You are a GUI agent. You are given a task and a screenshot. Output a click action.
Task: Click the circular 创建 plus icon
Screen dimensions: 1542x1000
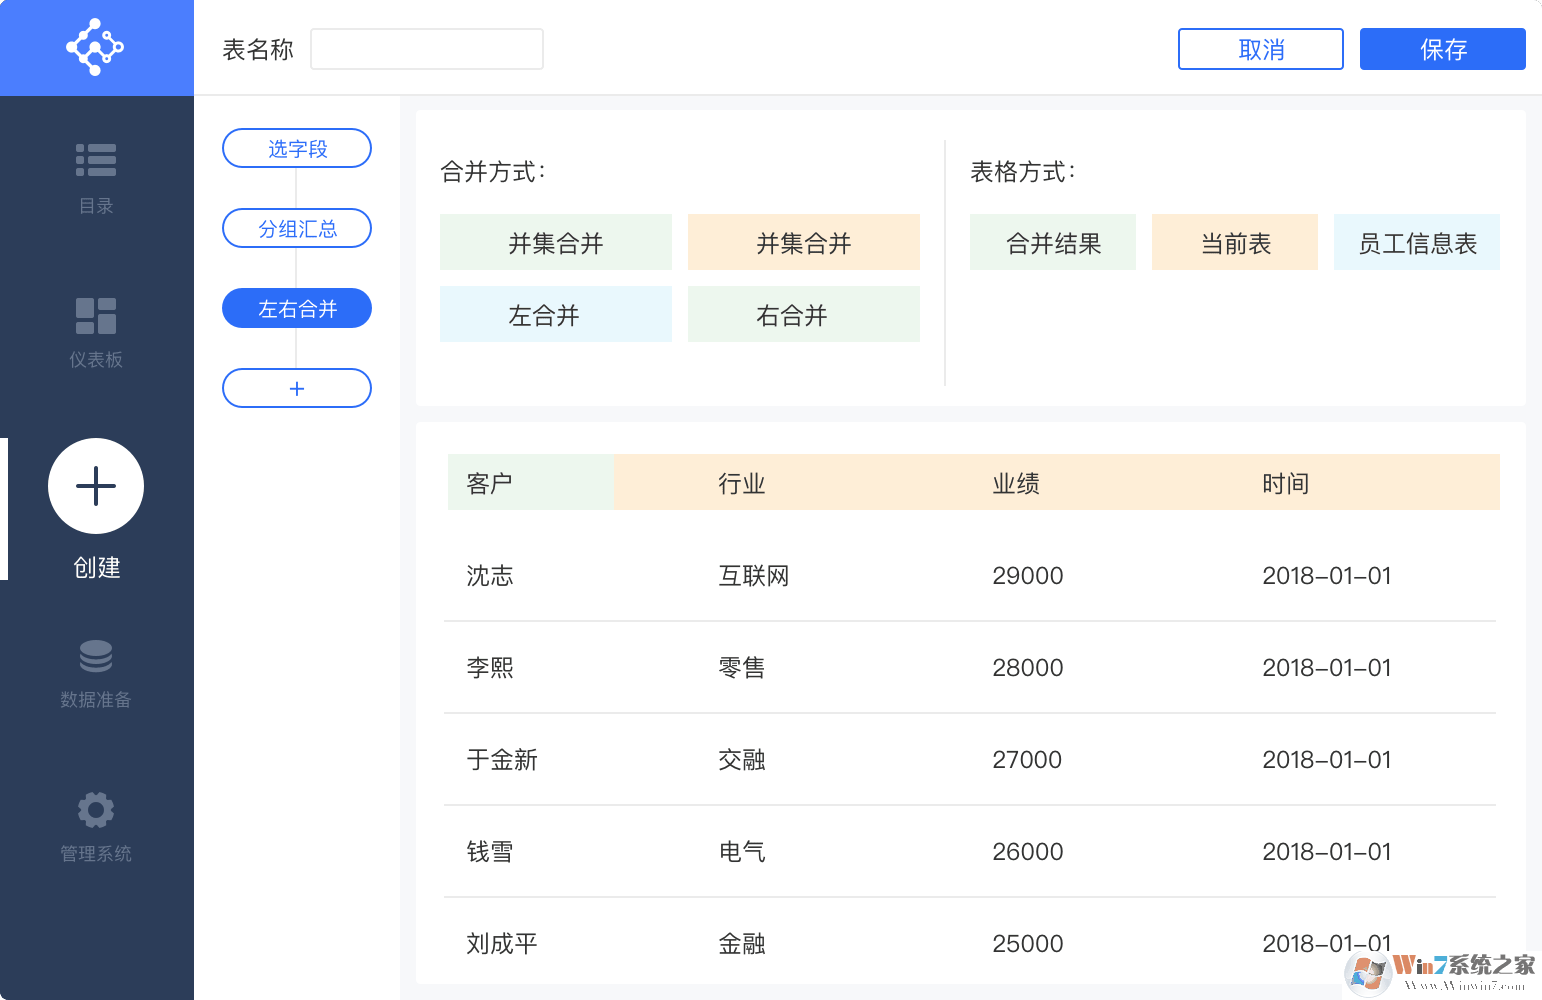pyautogui.click(x=95, y=486)
